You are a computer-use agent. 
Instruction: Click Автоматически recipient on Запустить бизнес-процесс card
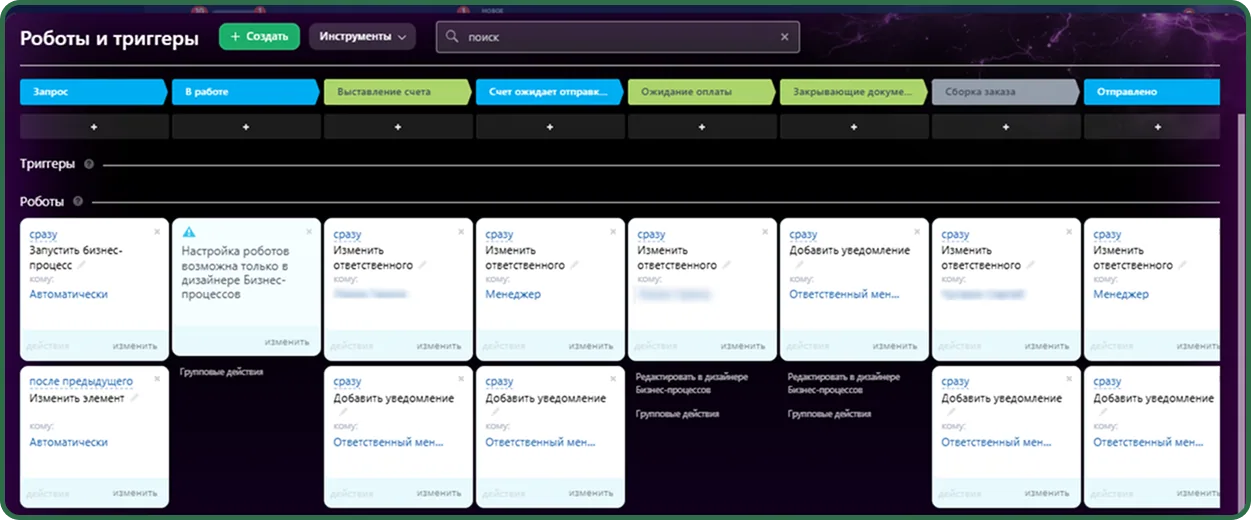pos(68,294)
